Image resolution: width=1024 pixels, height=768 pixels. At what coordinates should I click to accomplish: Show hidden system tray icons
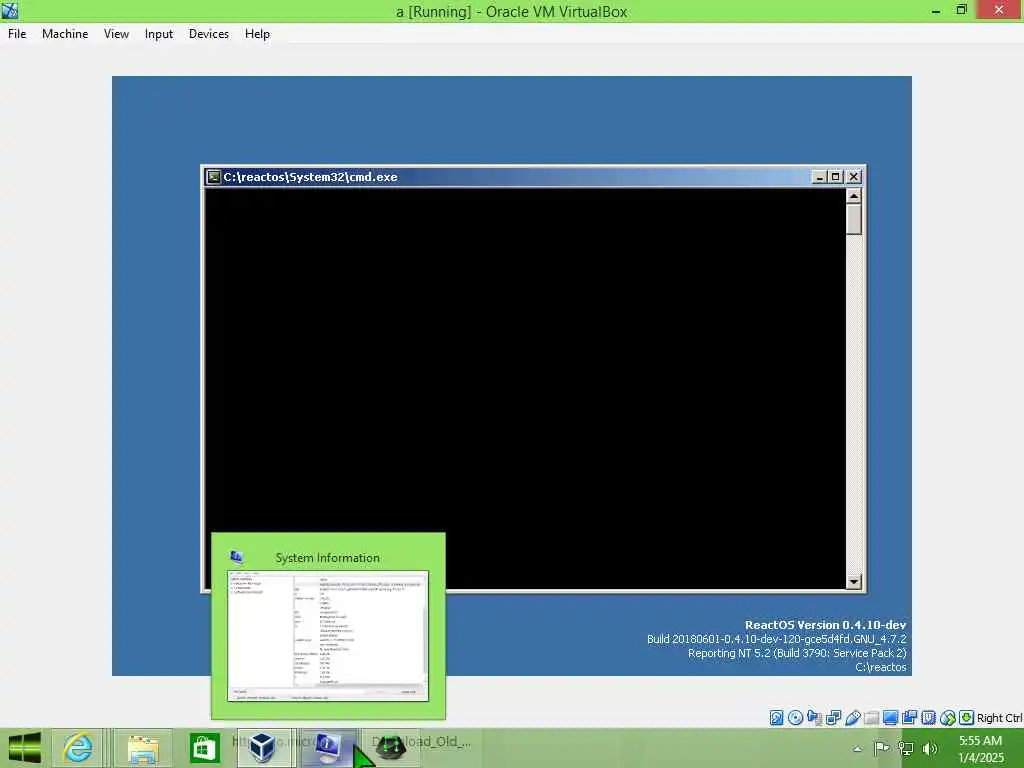[857, 749]
